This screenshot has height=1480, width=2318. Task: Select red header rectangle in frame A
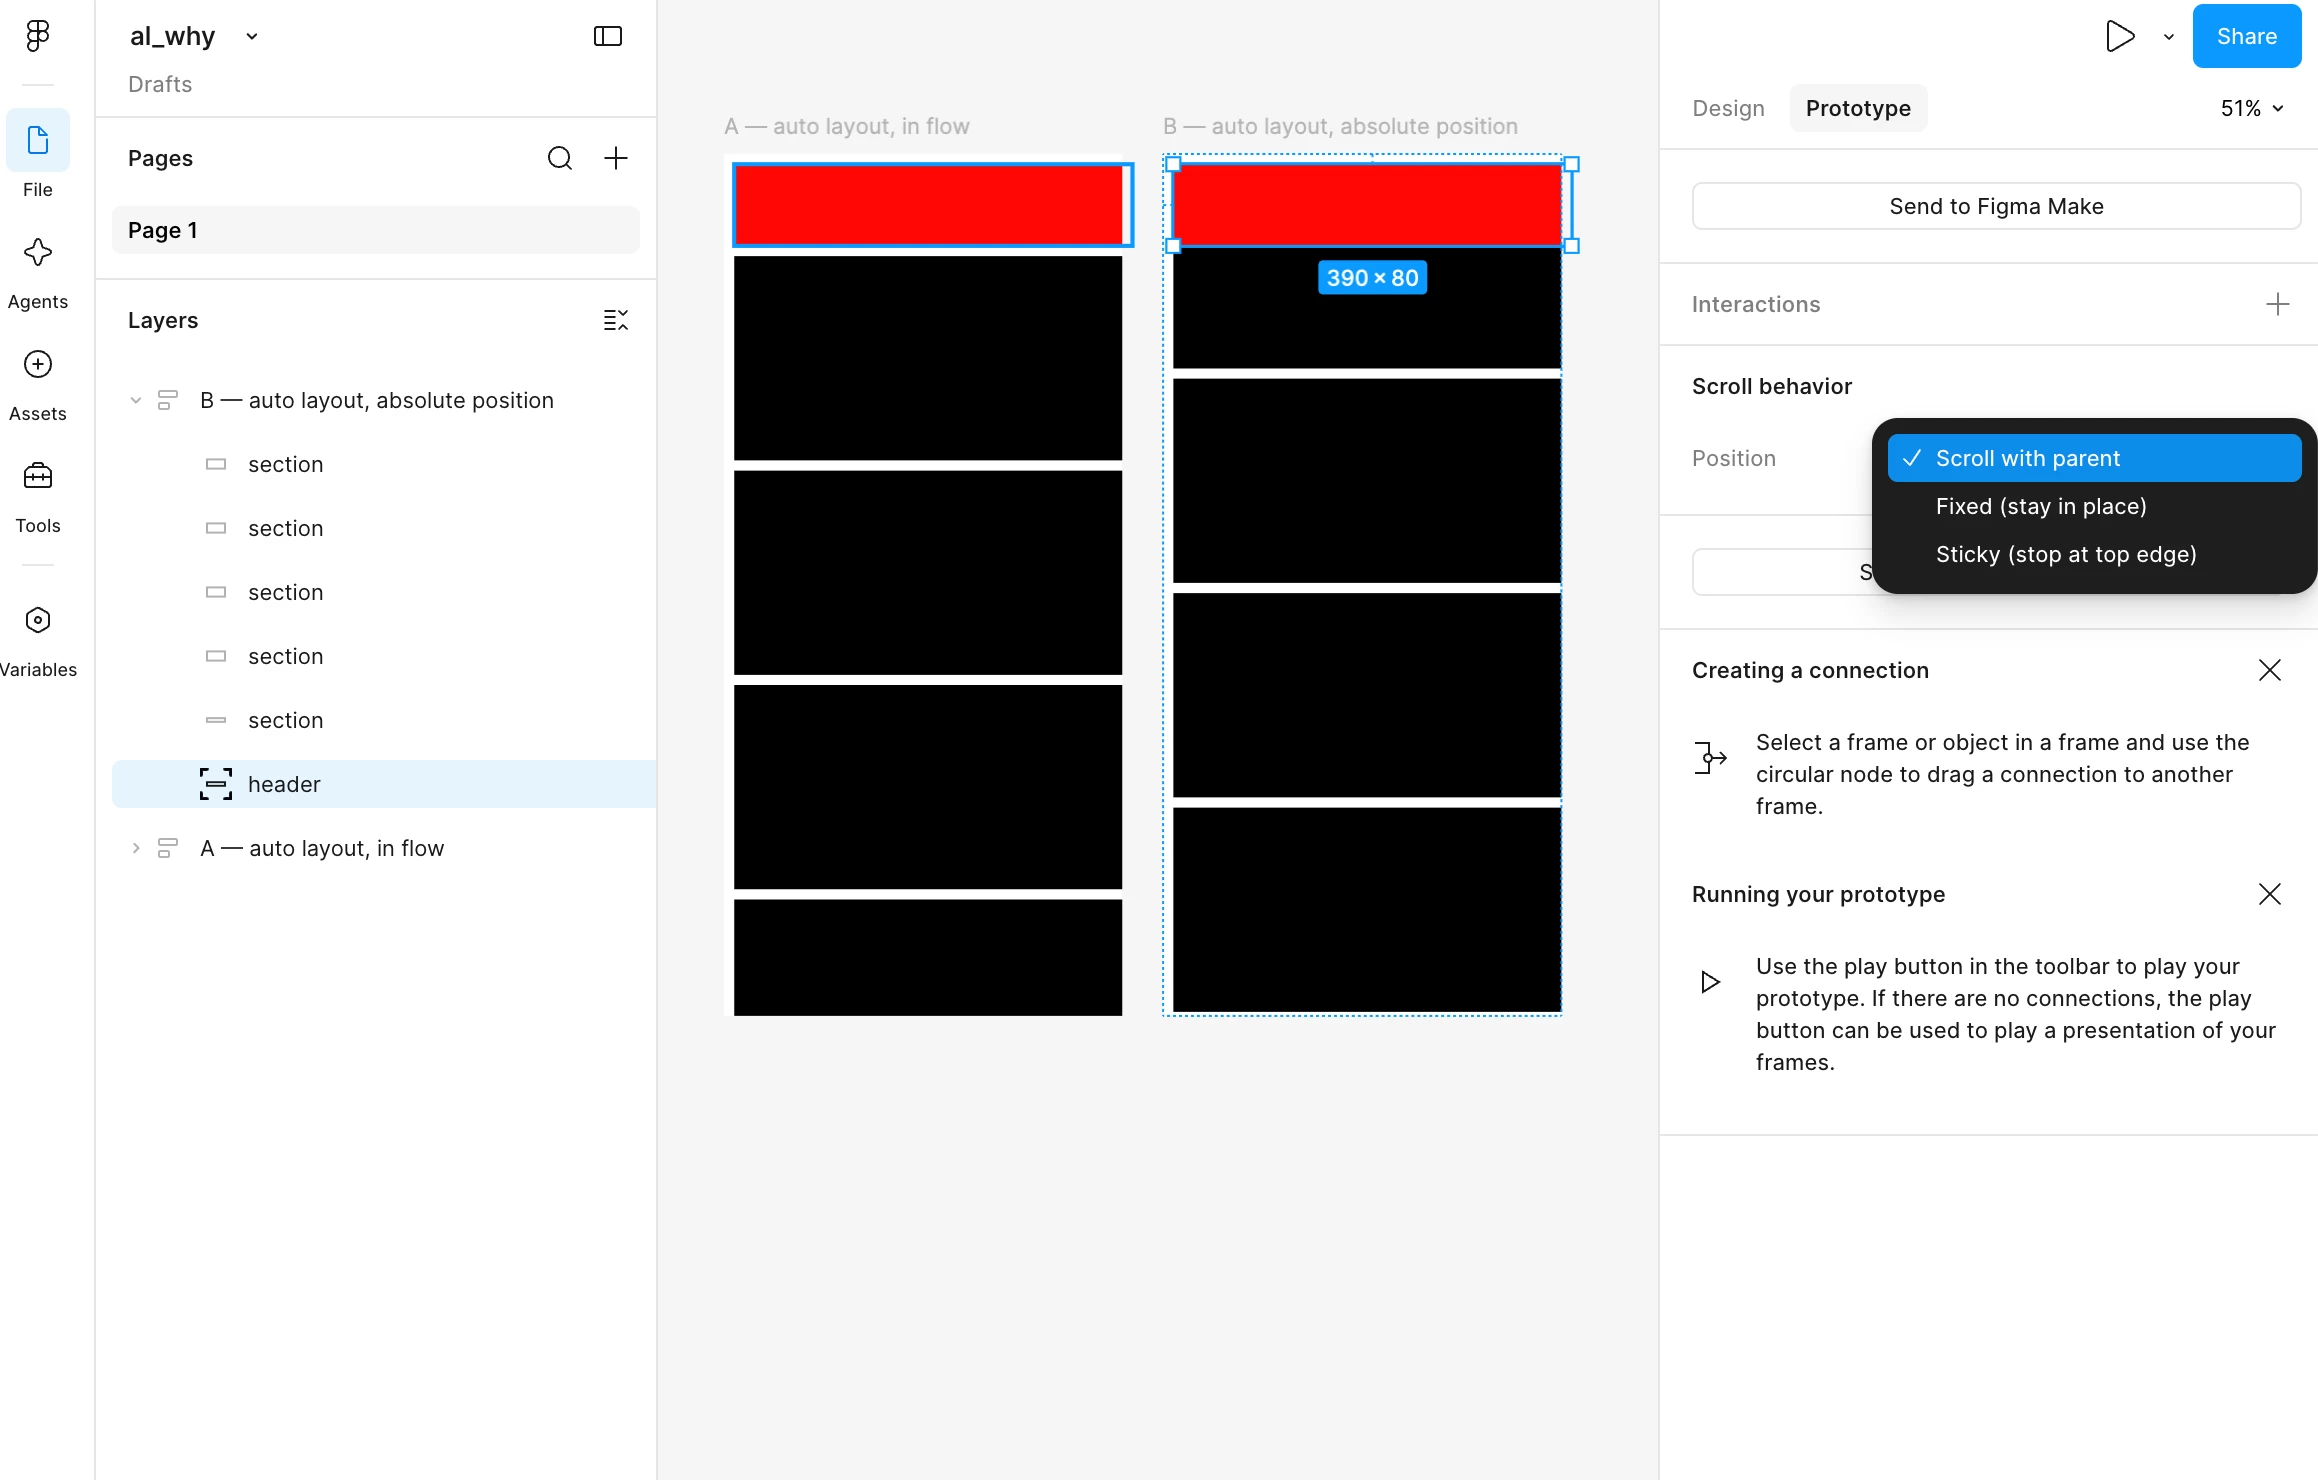point(928,205)
